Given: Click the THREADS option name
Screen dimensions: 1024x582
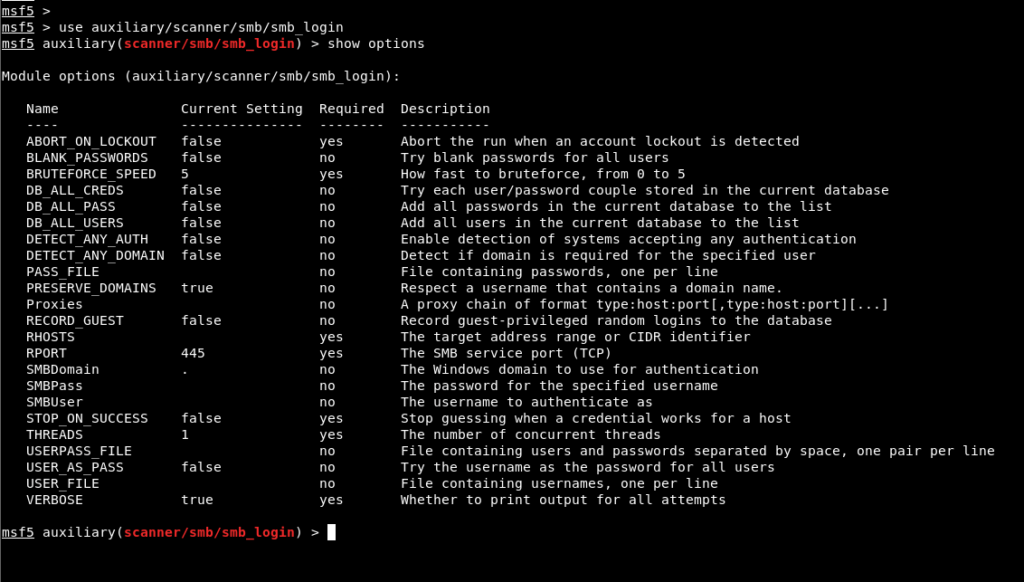Looking at the screenshot, I should [54, 434].
